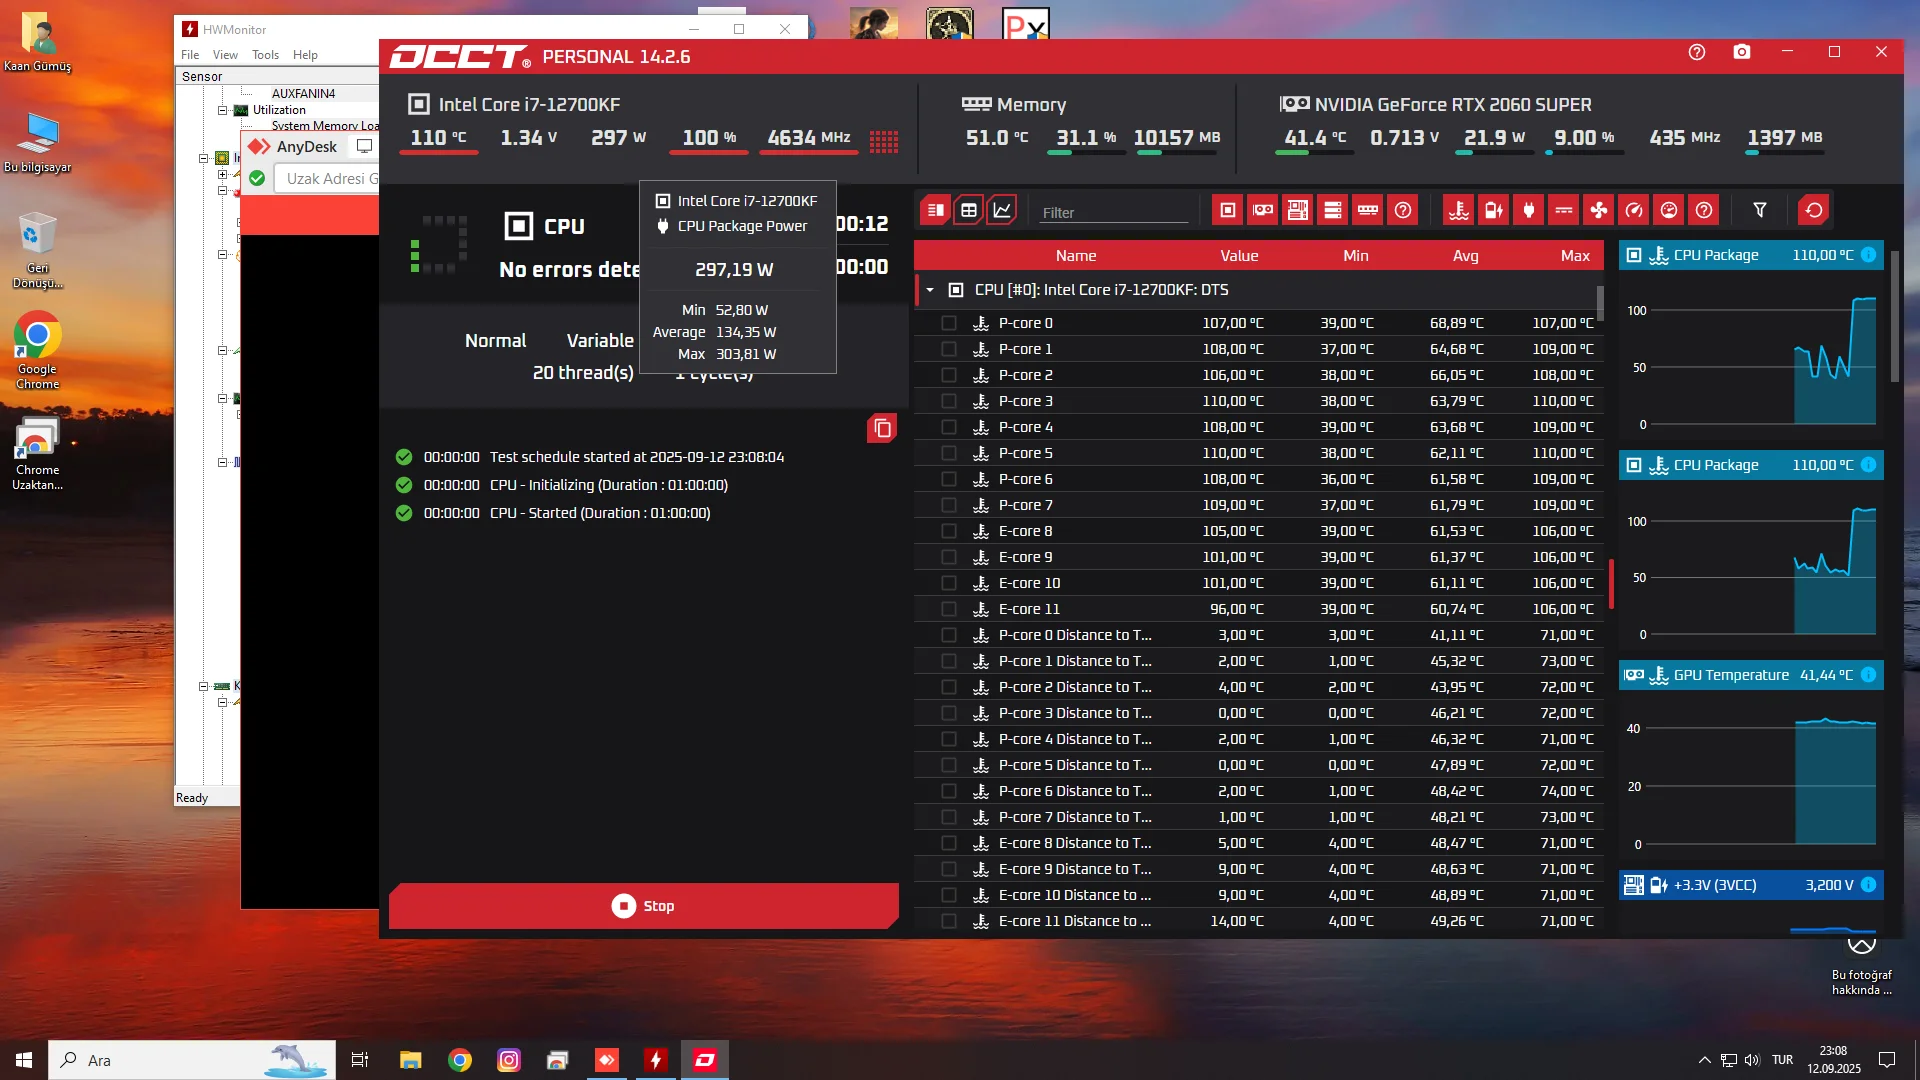
Task: Click the funnel filter icon
Action: click(x=1760, y=210)
